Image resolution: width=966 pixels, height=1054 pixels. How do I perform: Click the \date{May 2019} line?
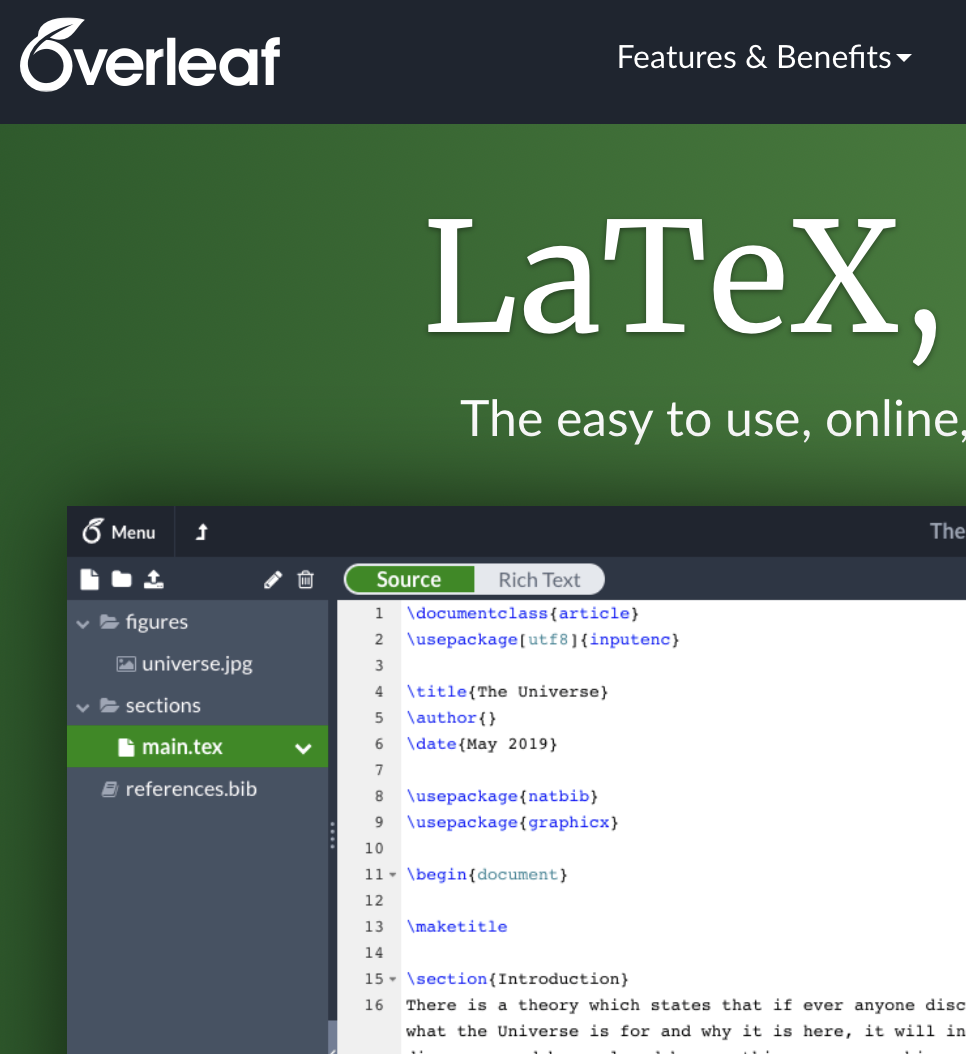pos(481,743)
